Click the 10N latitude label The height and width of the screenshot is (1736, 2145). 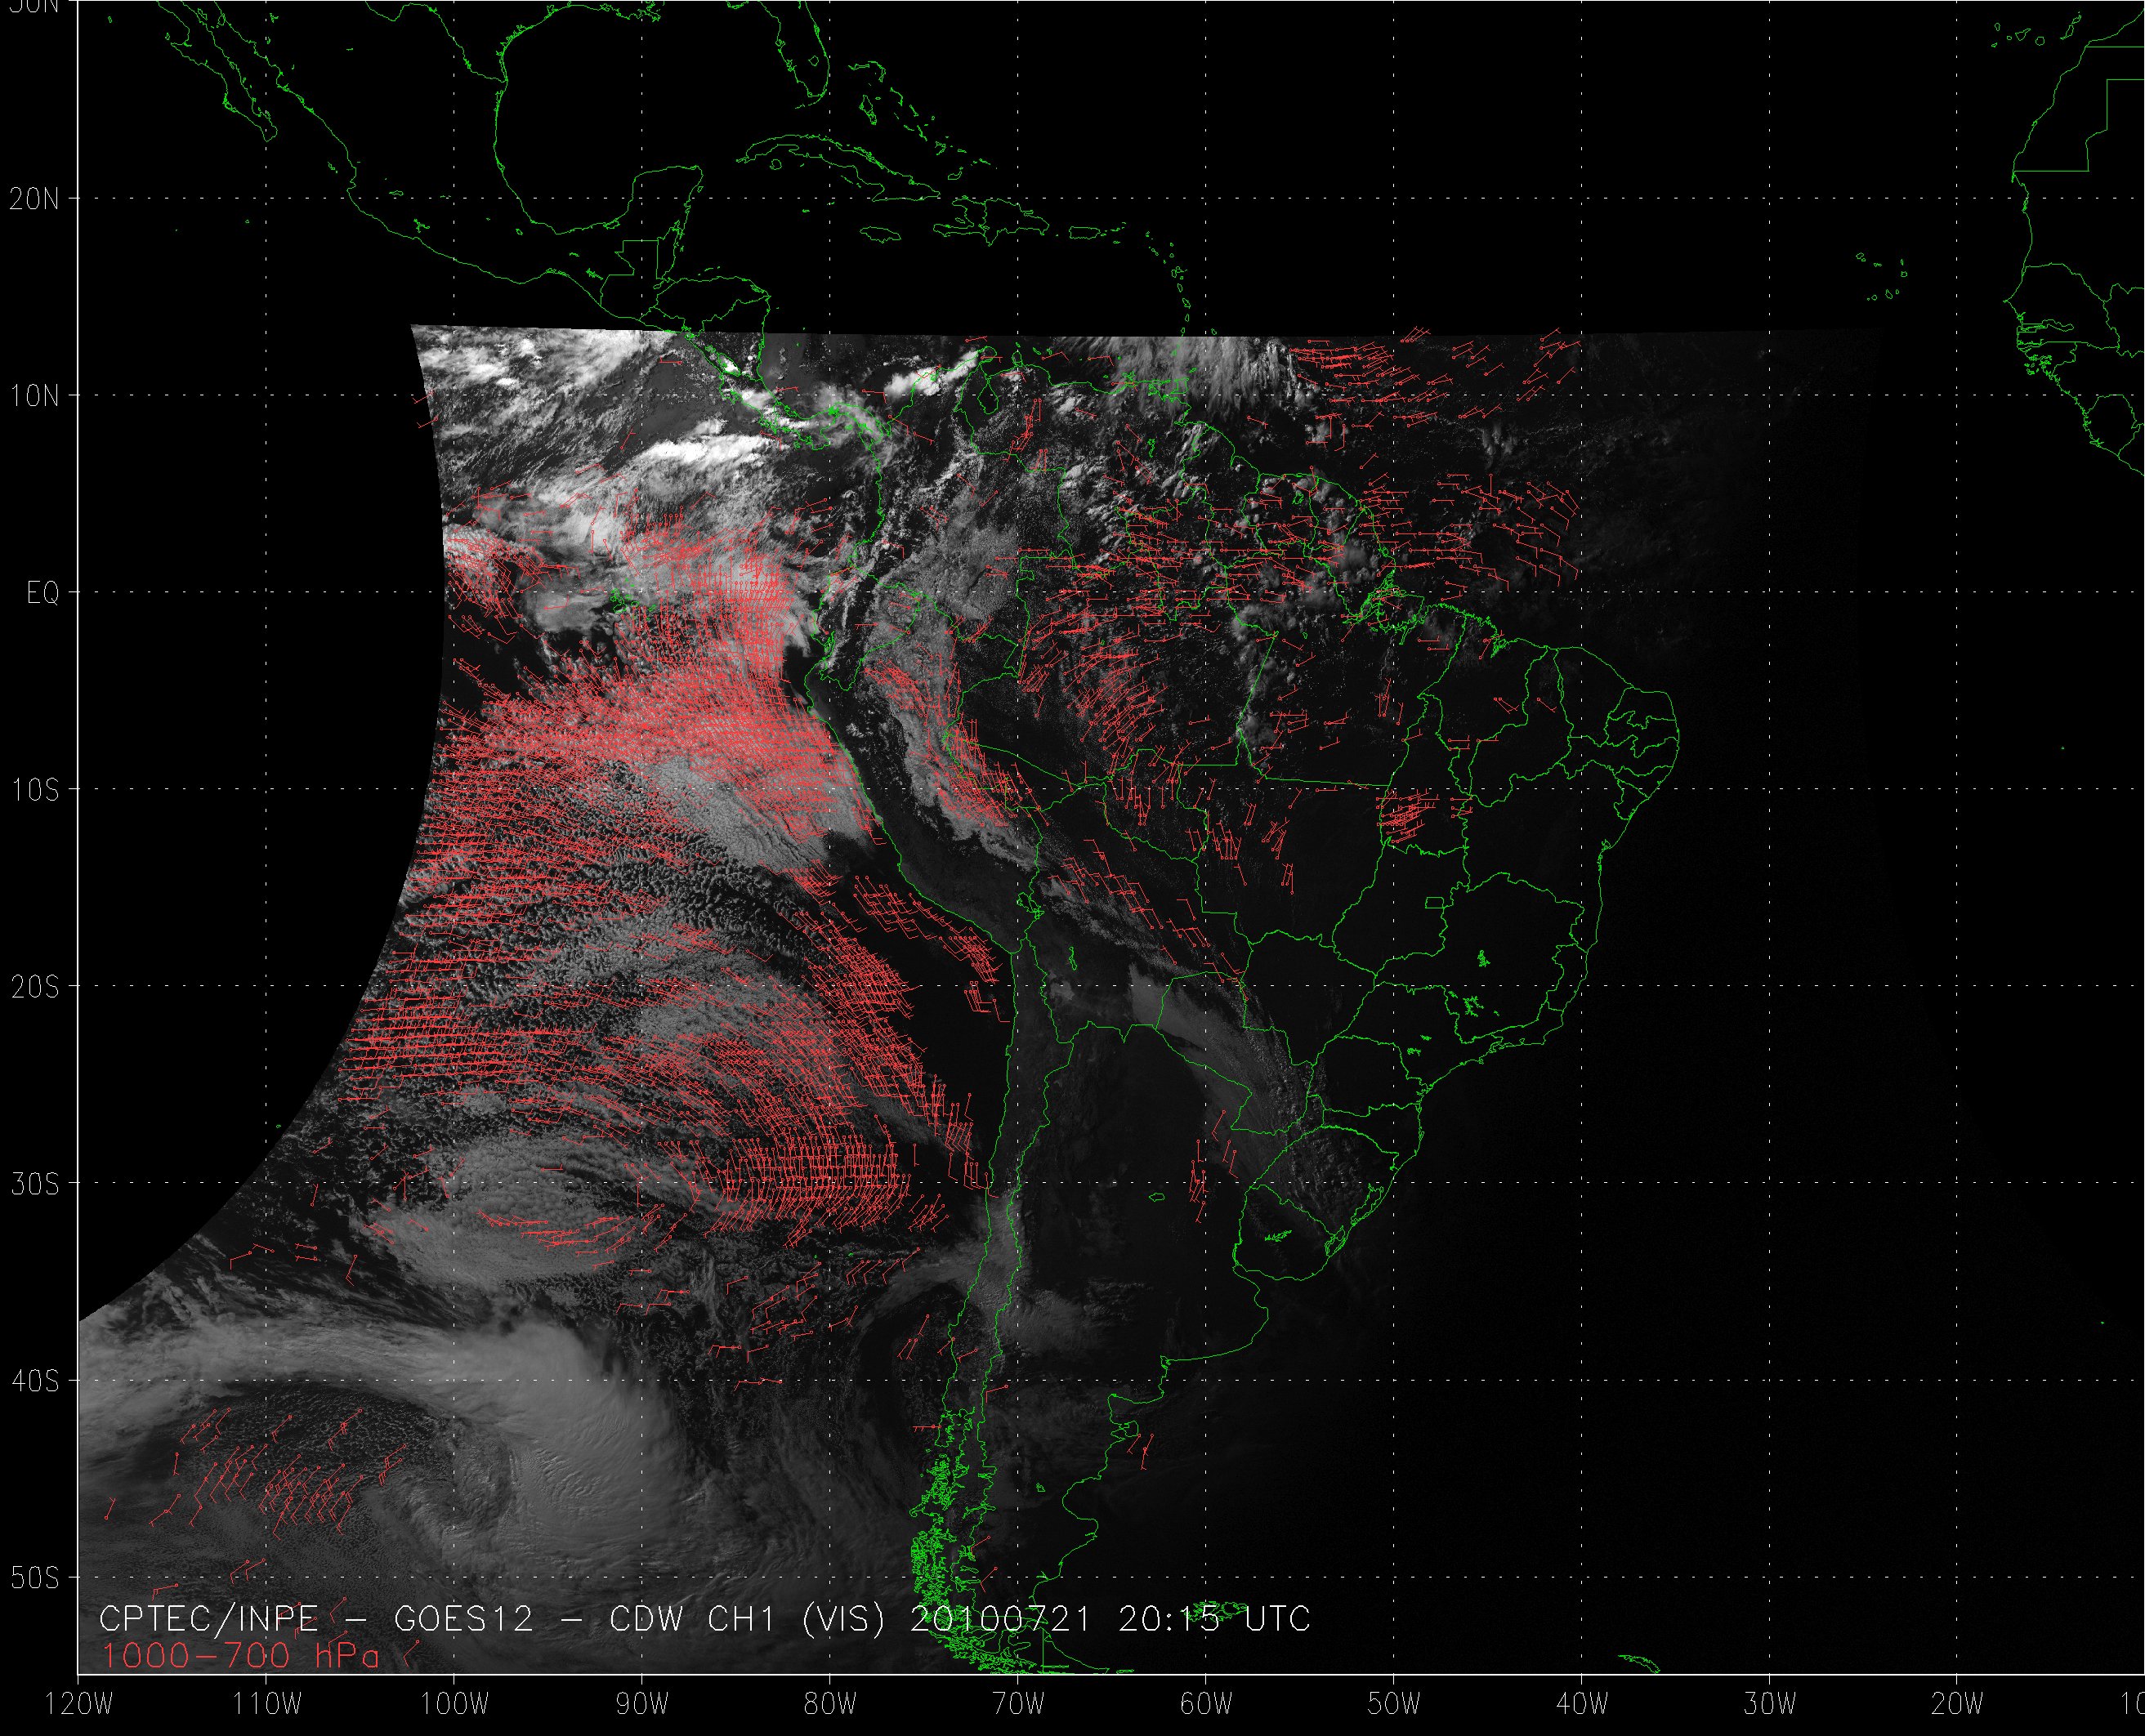click(34, 397)
